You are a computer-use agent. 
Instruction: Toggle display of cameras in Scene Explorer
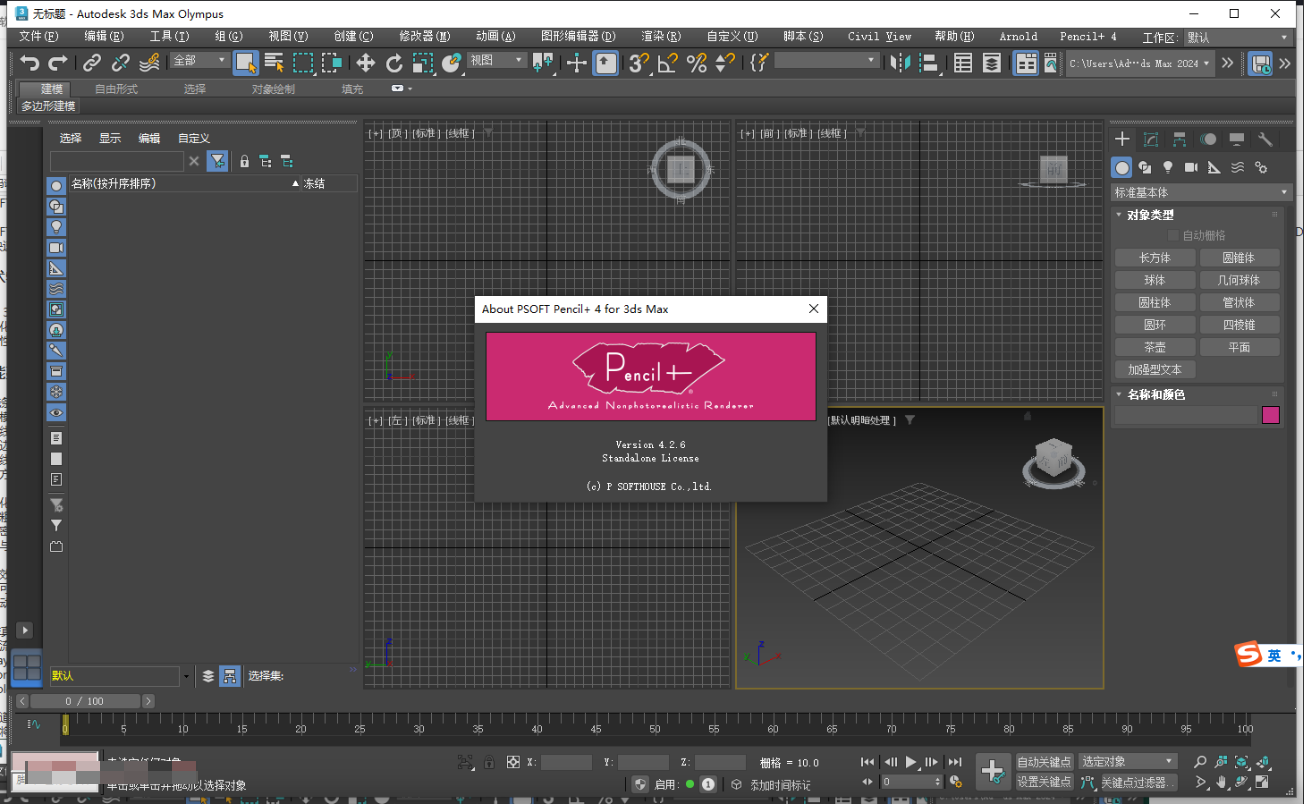pos(56,248)
